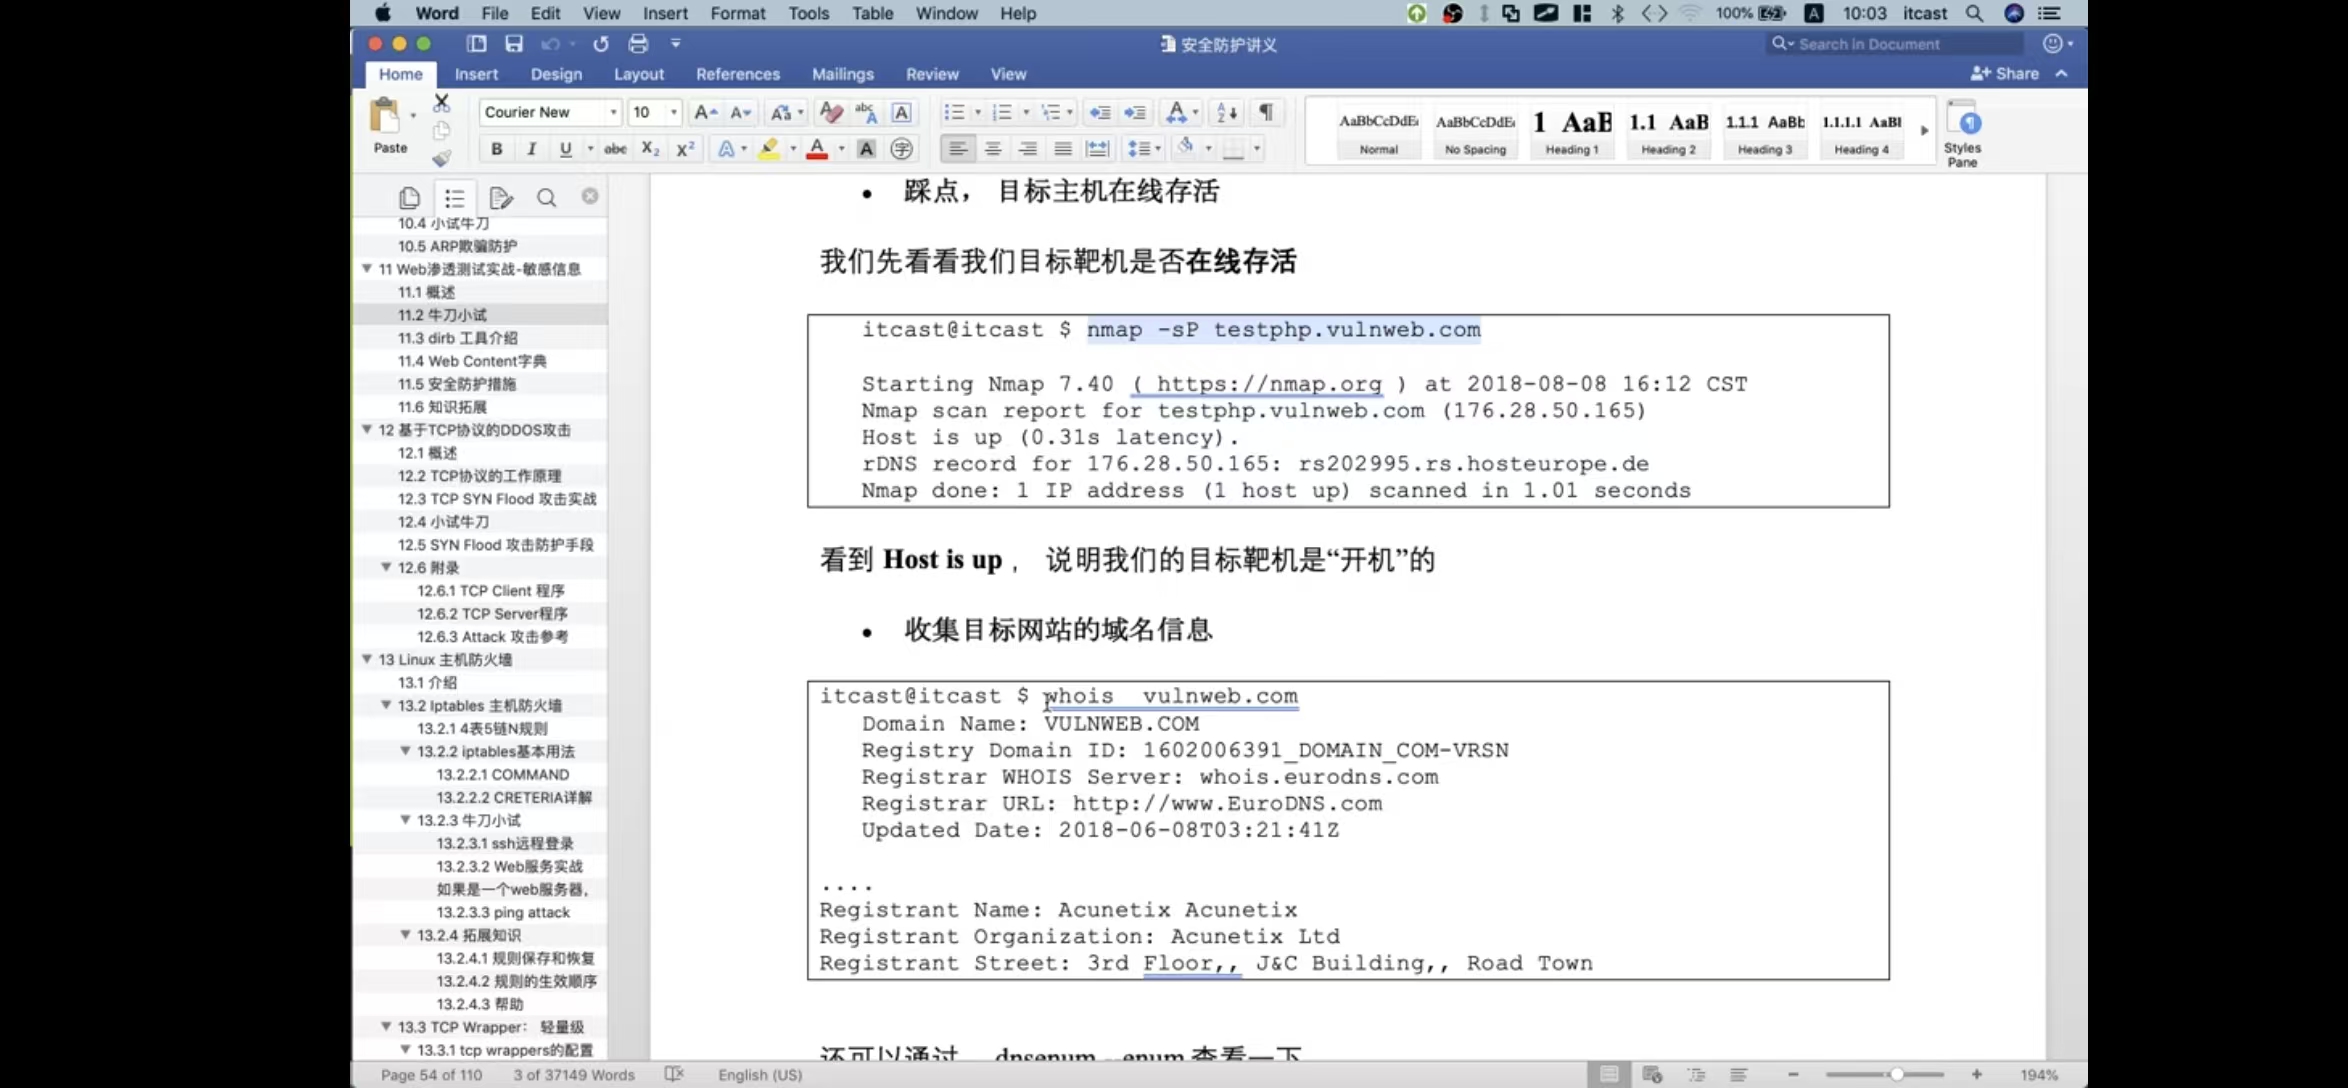Click the Increase Indent icon
This screenshot has height=1088, width=2348.
[x=1135, y=113]
